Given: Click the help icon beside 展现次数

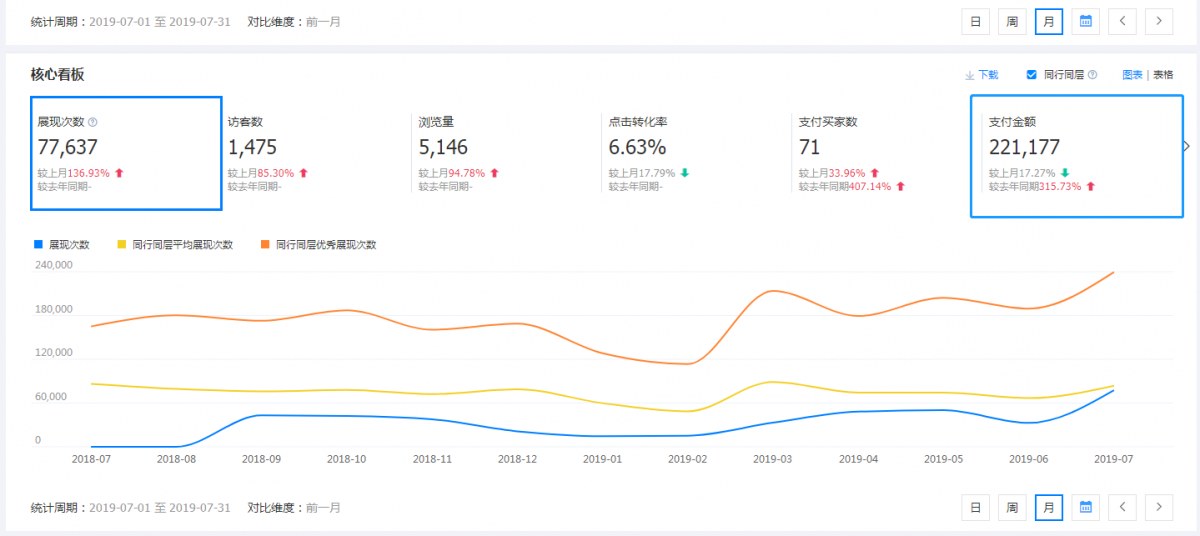Looking at the screenshot, I should (x=93, y=122).
